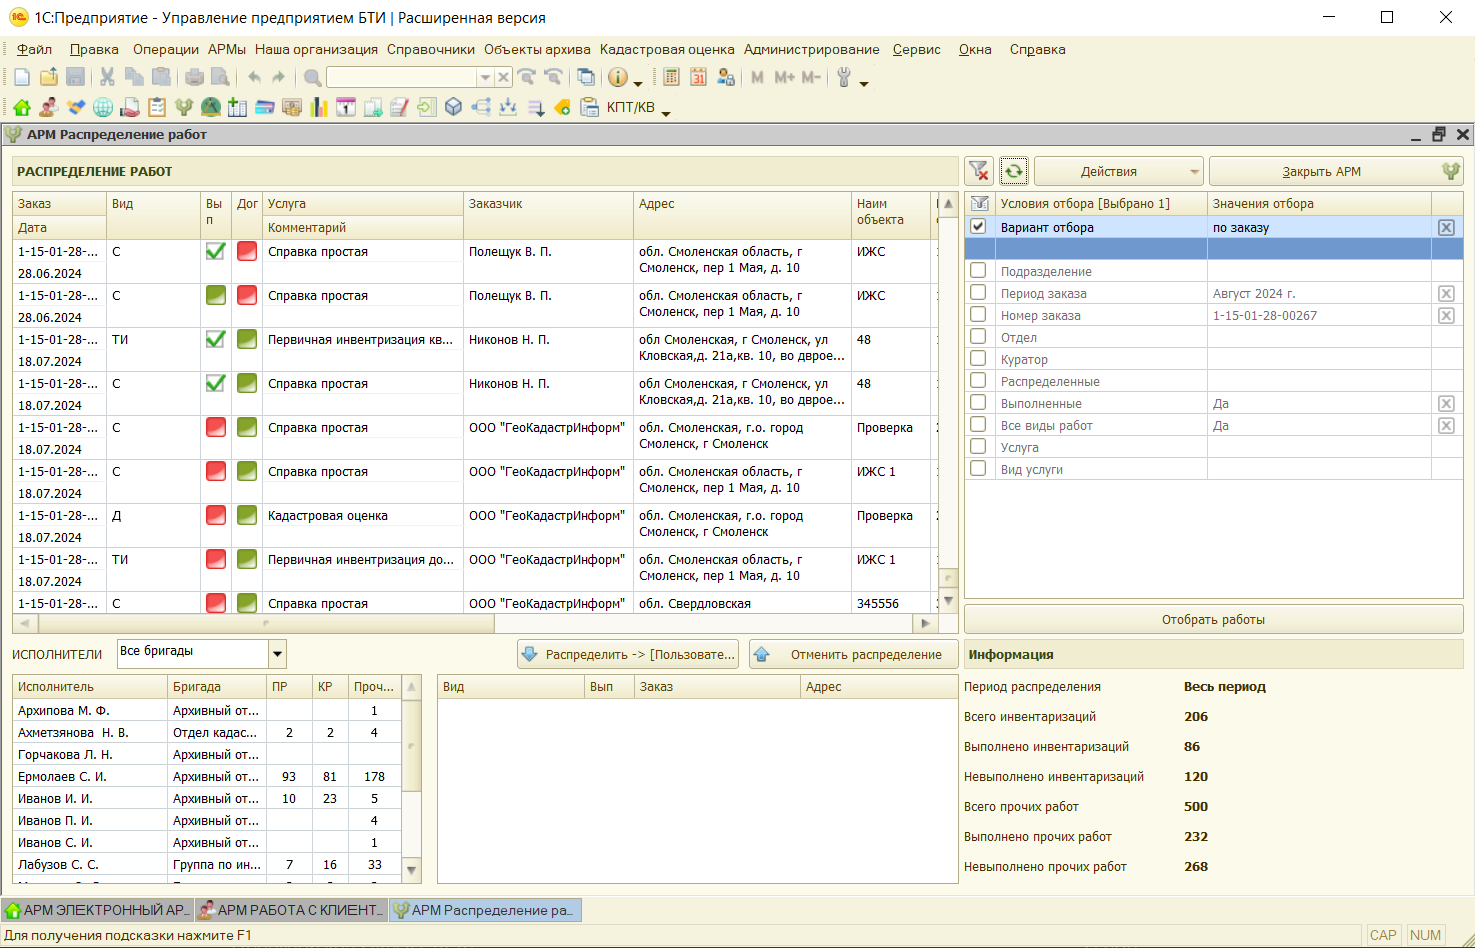Click the Отобрать работы button
The height and width of the screenshot is (948, 1475).
coord(1213,620)
